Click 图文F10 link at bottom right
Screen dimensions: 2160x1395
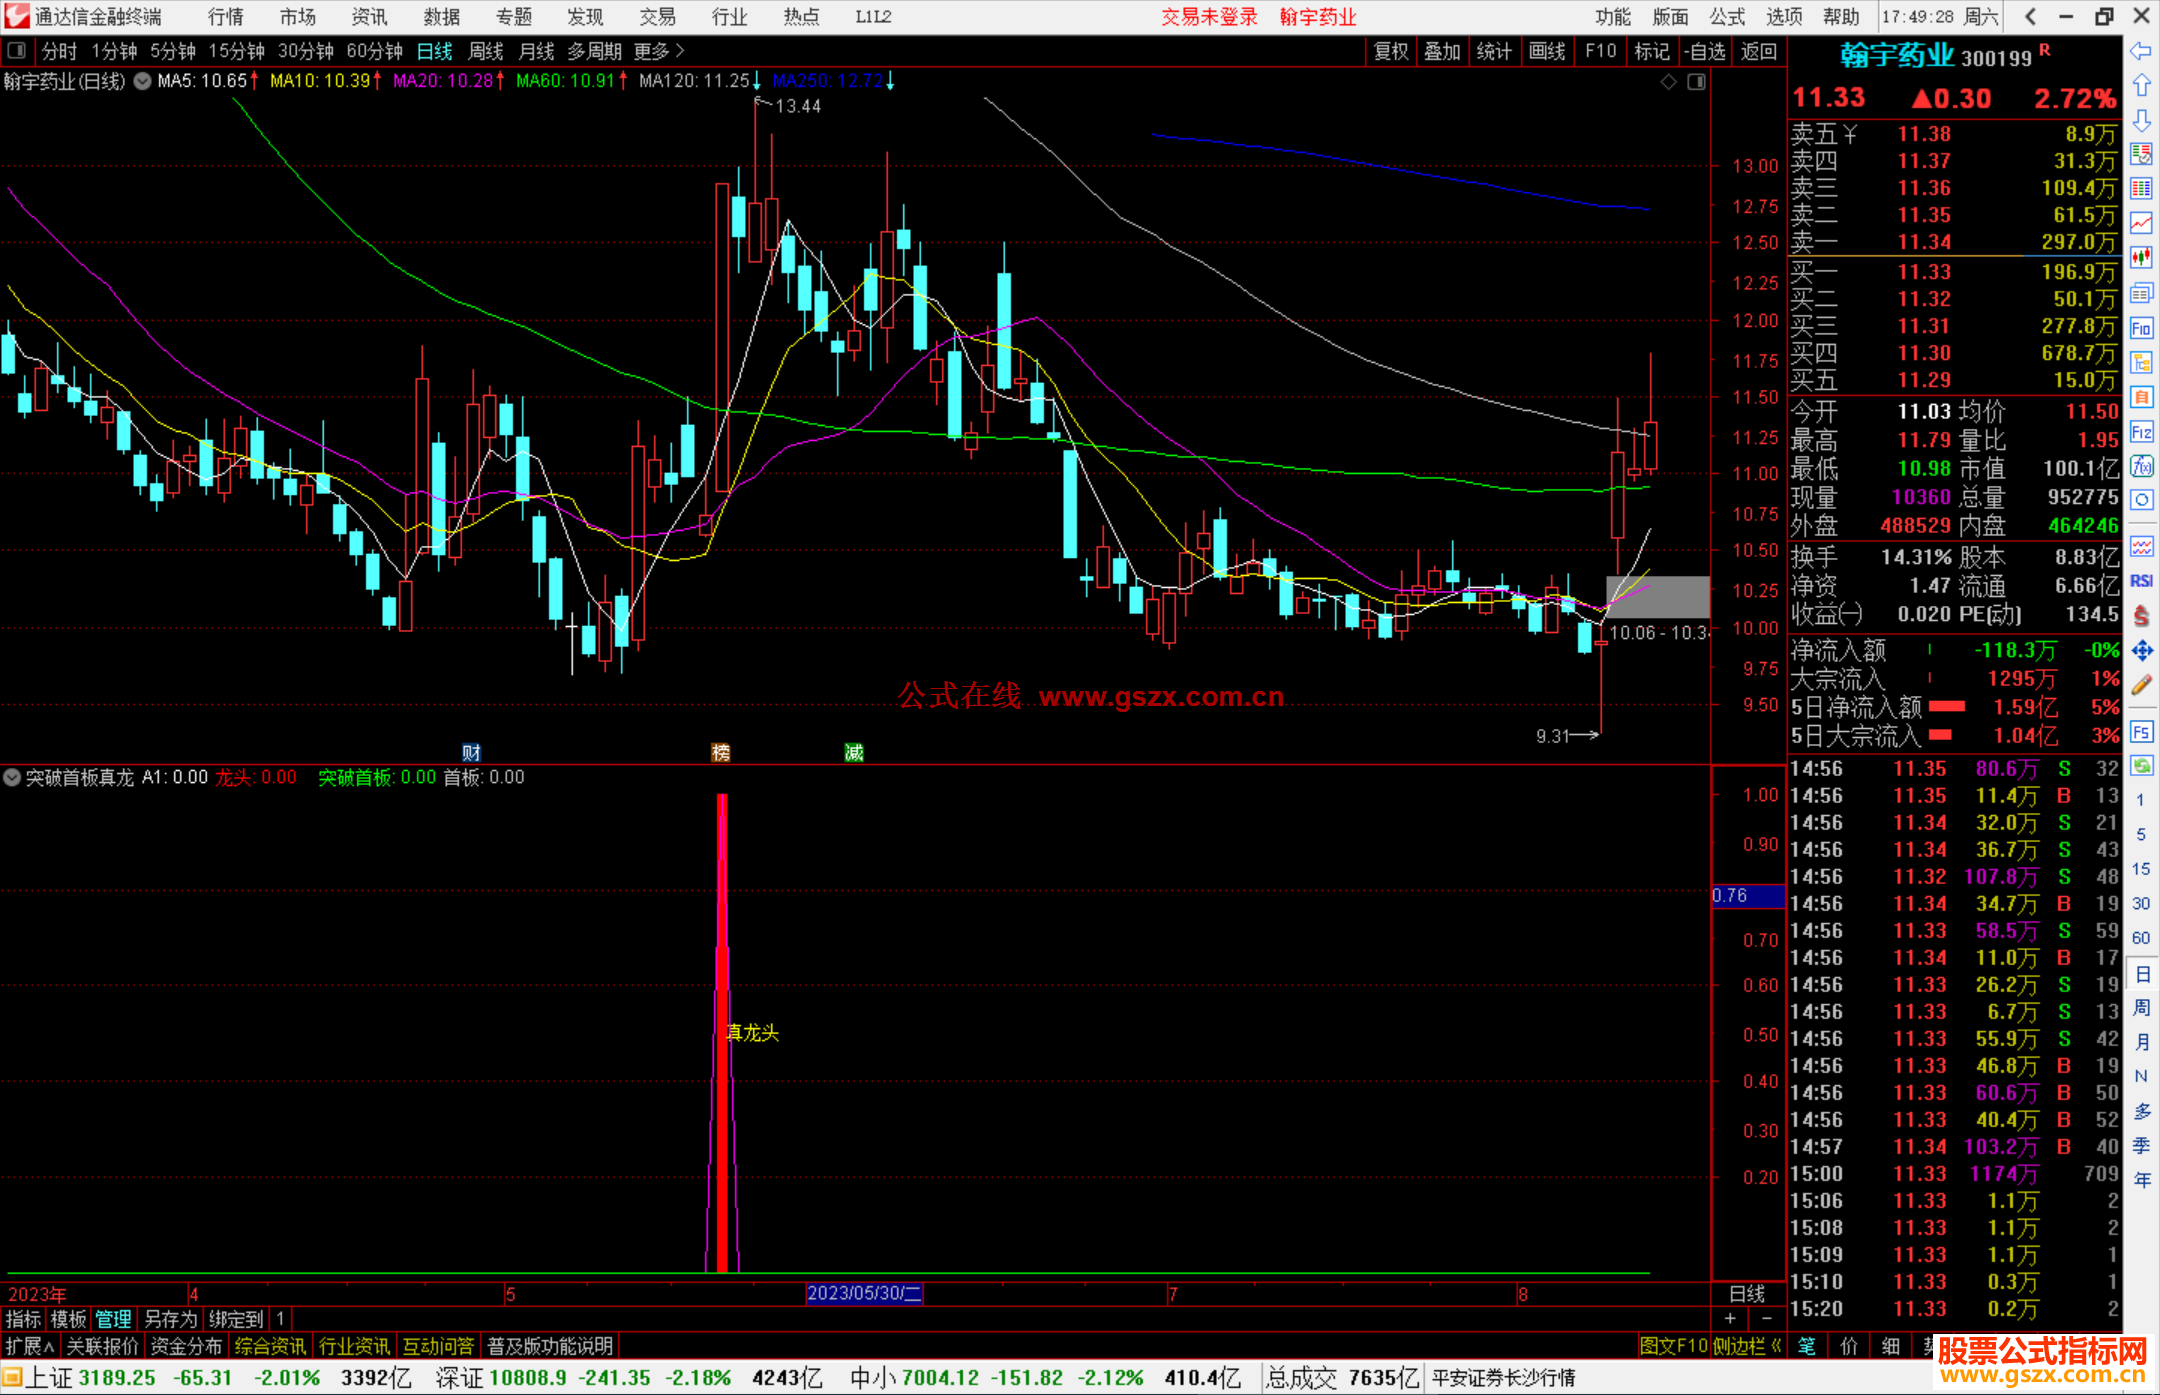pos(1673,1346)
